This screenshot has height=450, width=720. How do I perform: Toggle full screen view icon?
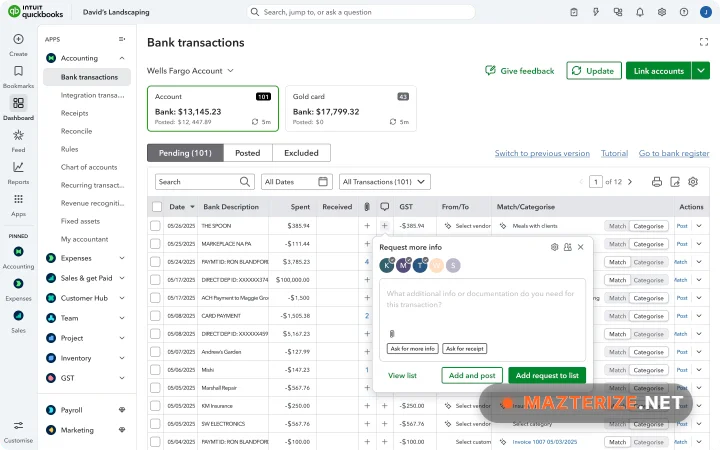[x=703, y=42]
